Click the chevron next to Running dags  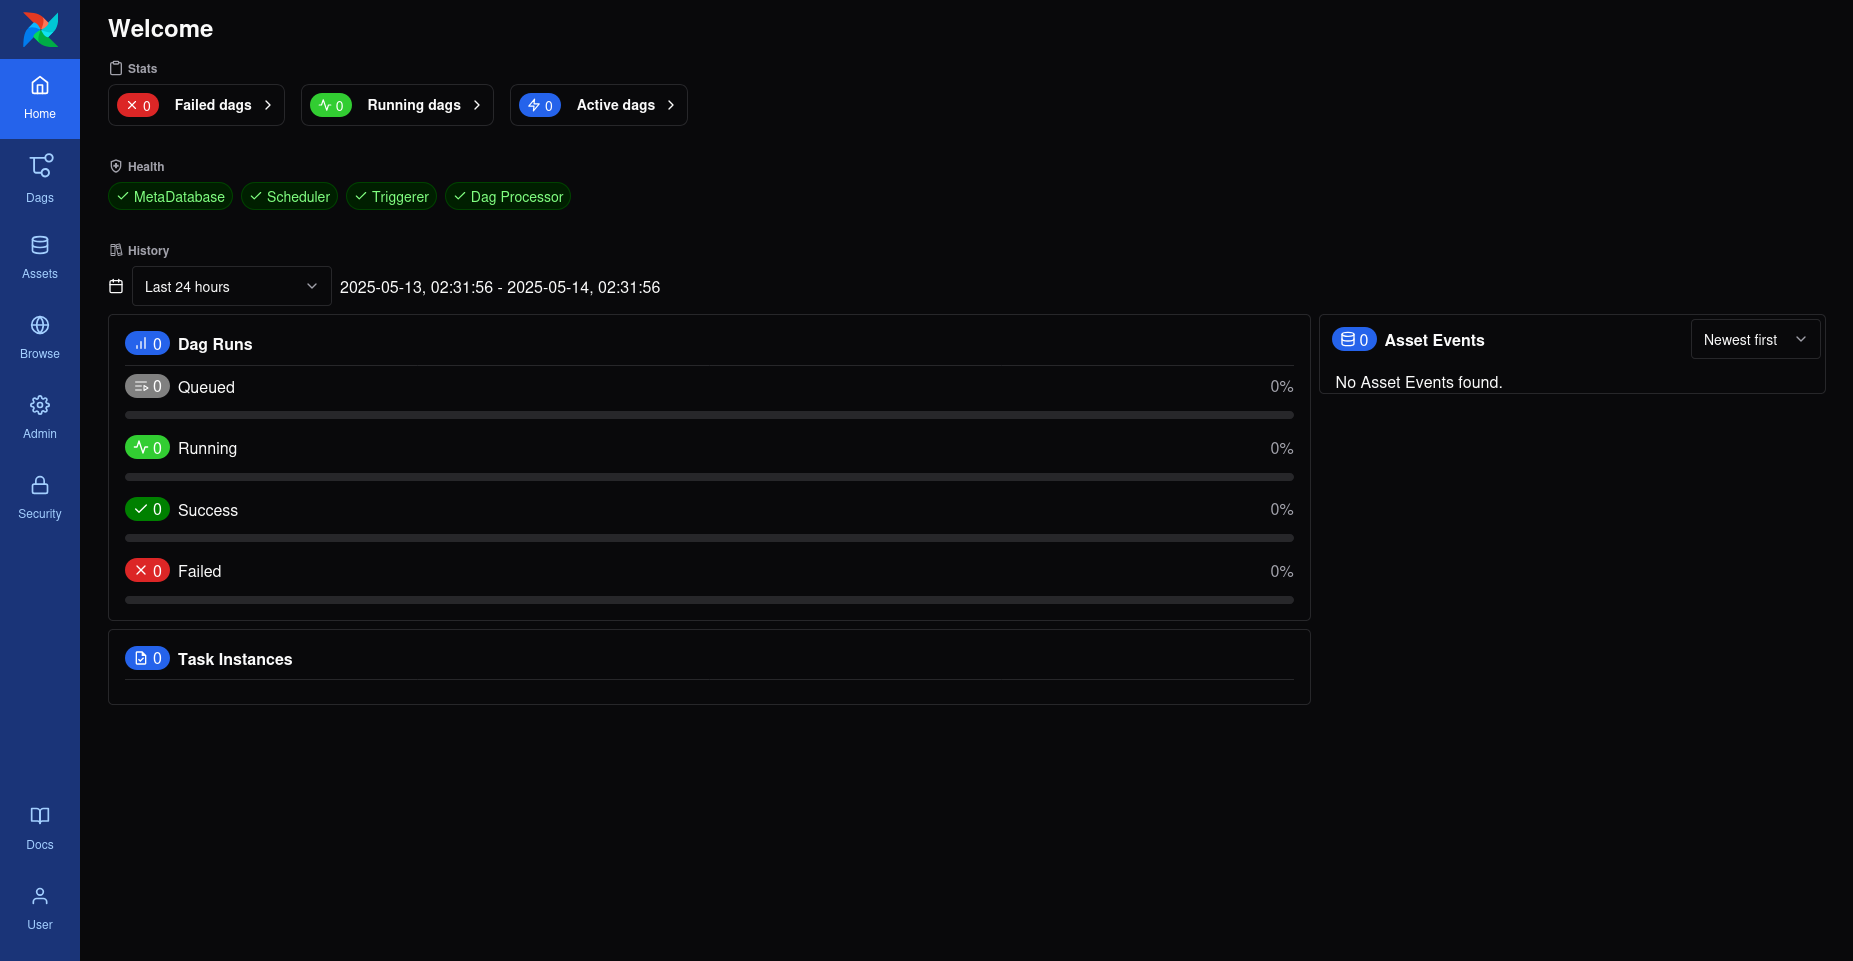pyautogui.click(x=477, y=105)
